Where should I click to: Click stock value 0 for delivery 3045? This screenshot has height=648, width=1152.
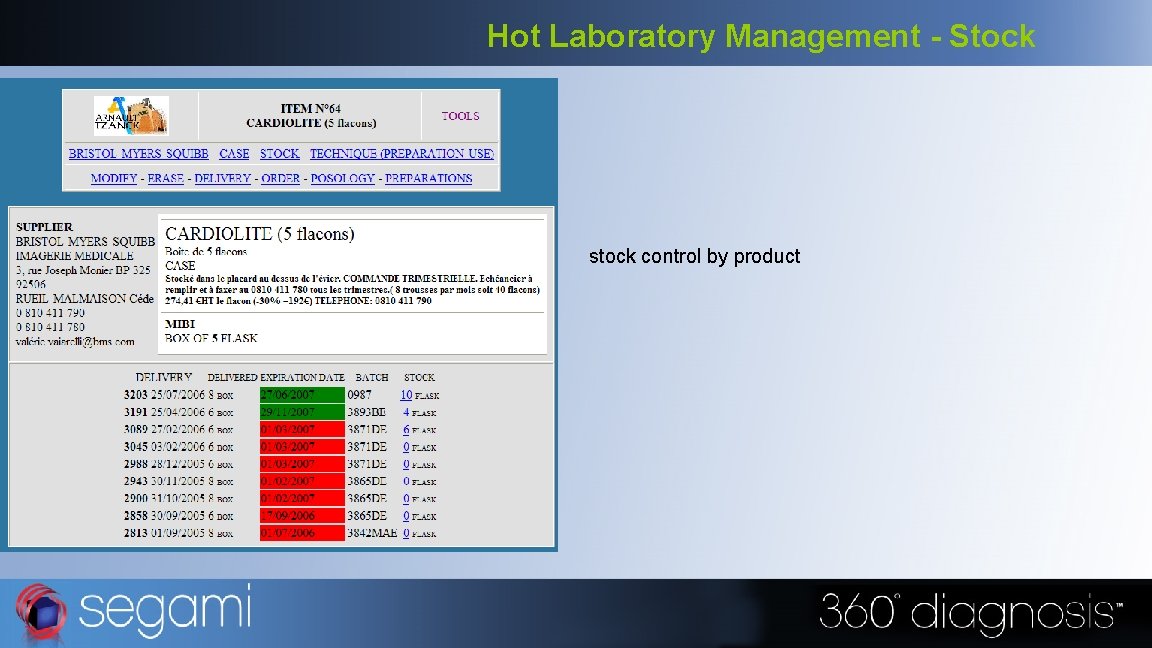406,447
